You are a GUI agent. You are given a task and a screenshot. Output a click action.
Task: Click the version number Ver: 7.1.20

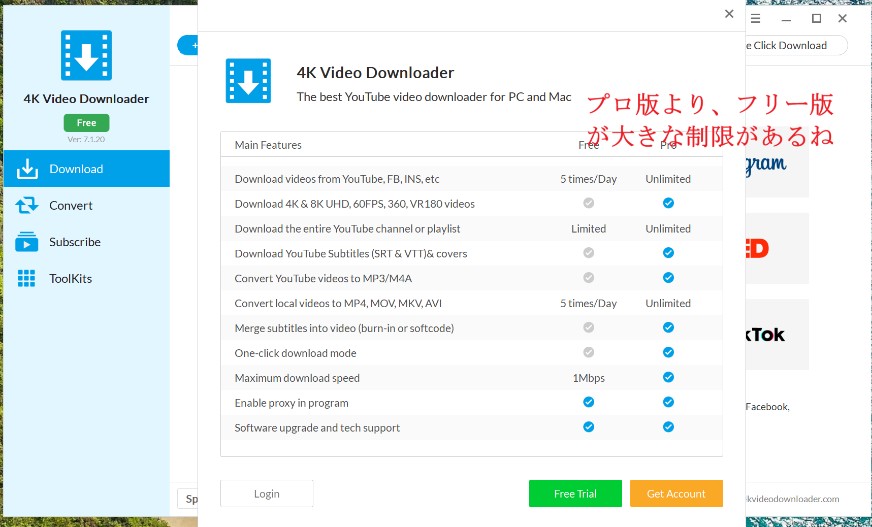point(86,139)
